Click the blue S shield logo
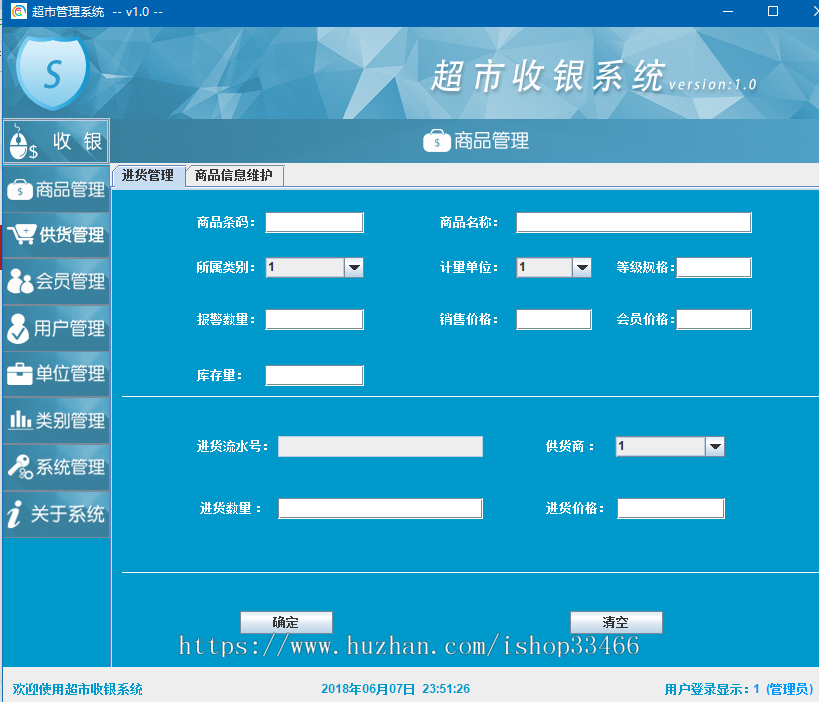 (52, 73)
